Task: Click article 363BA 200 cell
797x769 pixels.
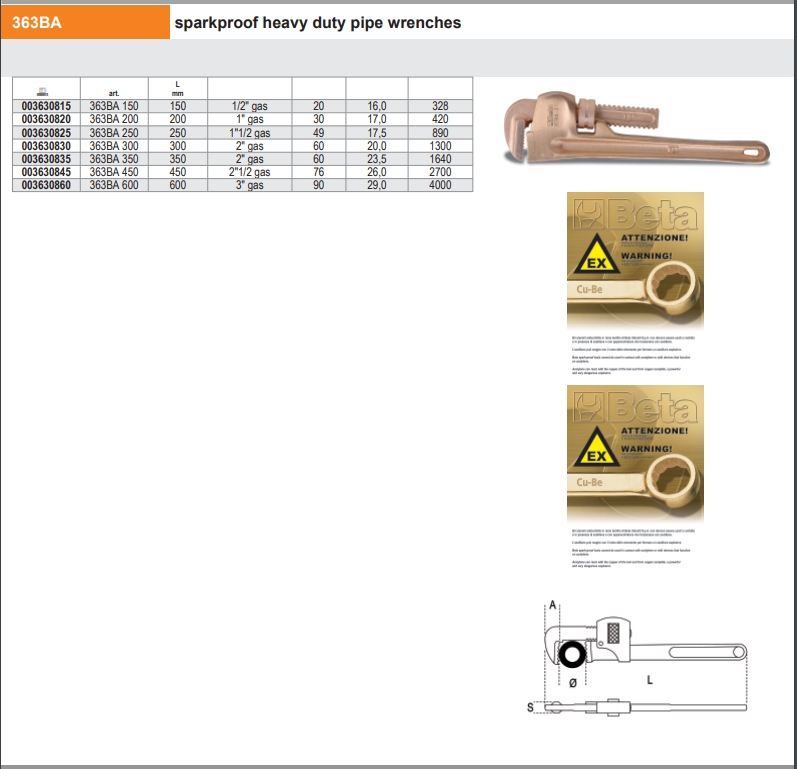Action: click(x=114, y=119)
